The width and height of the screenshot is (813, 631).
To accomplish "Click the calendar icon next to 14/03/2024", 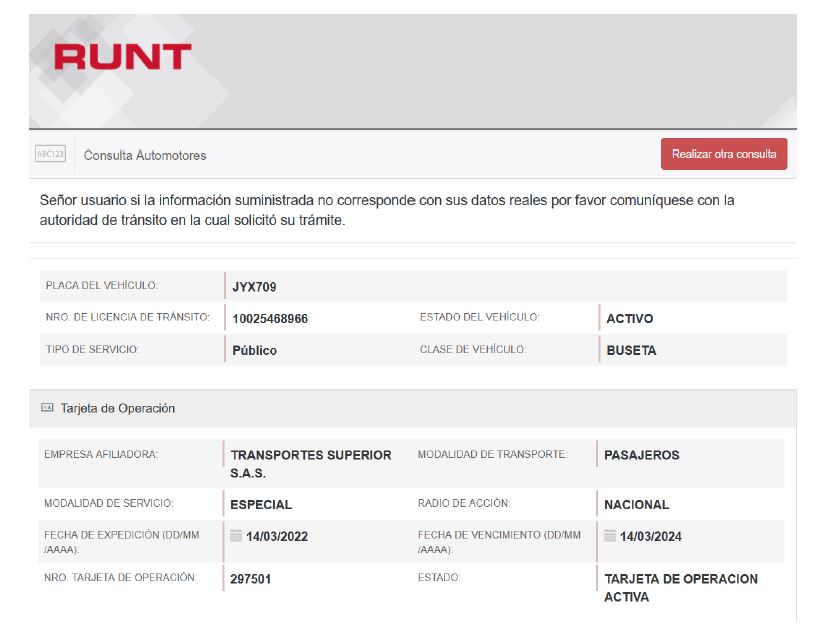I will pyautogui.click(x=610, y=535).
